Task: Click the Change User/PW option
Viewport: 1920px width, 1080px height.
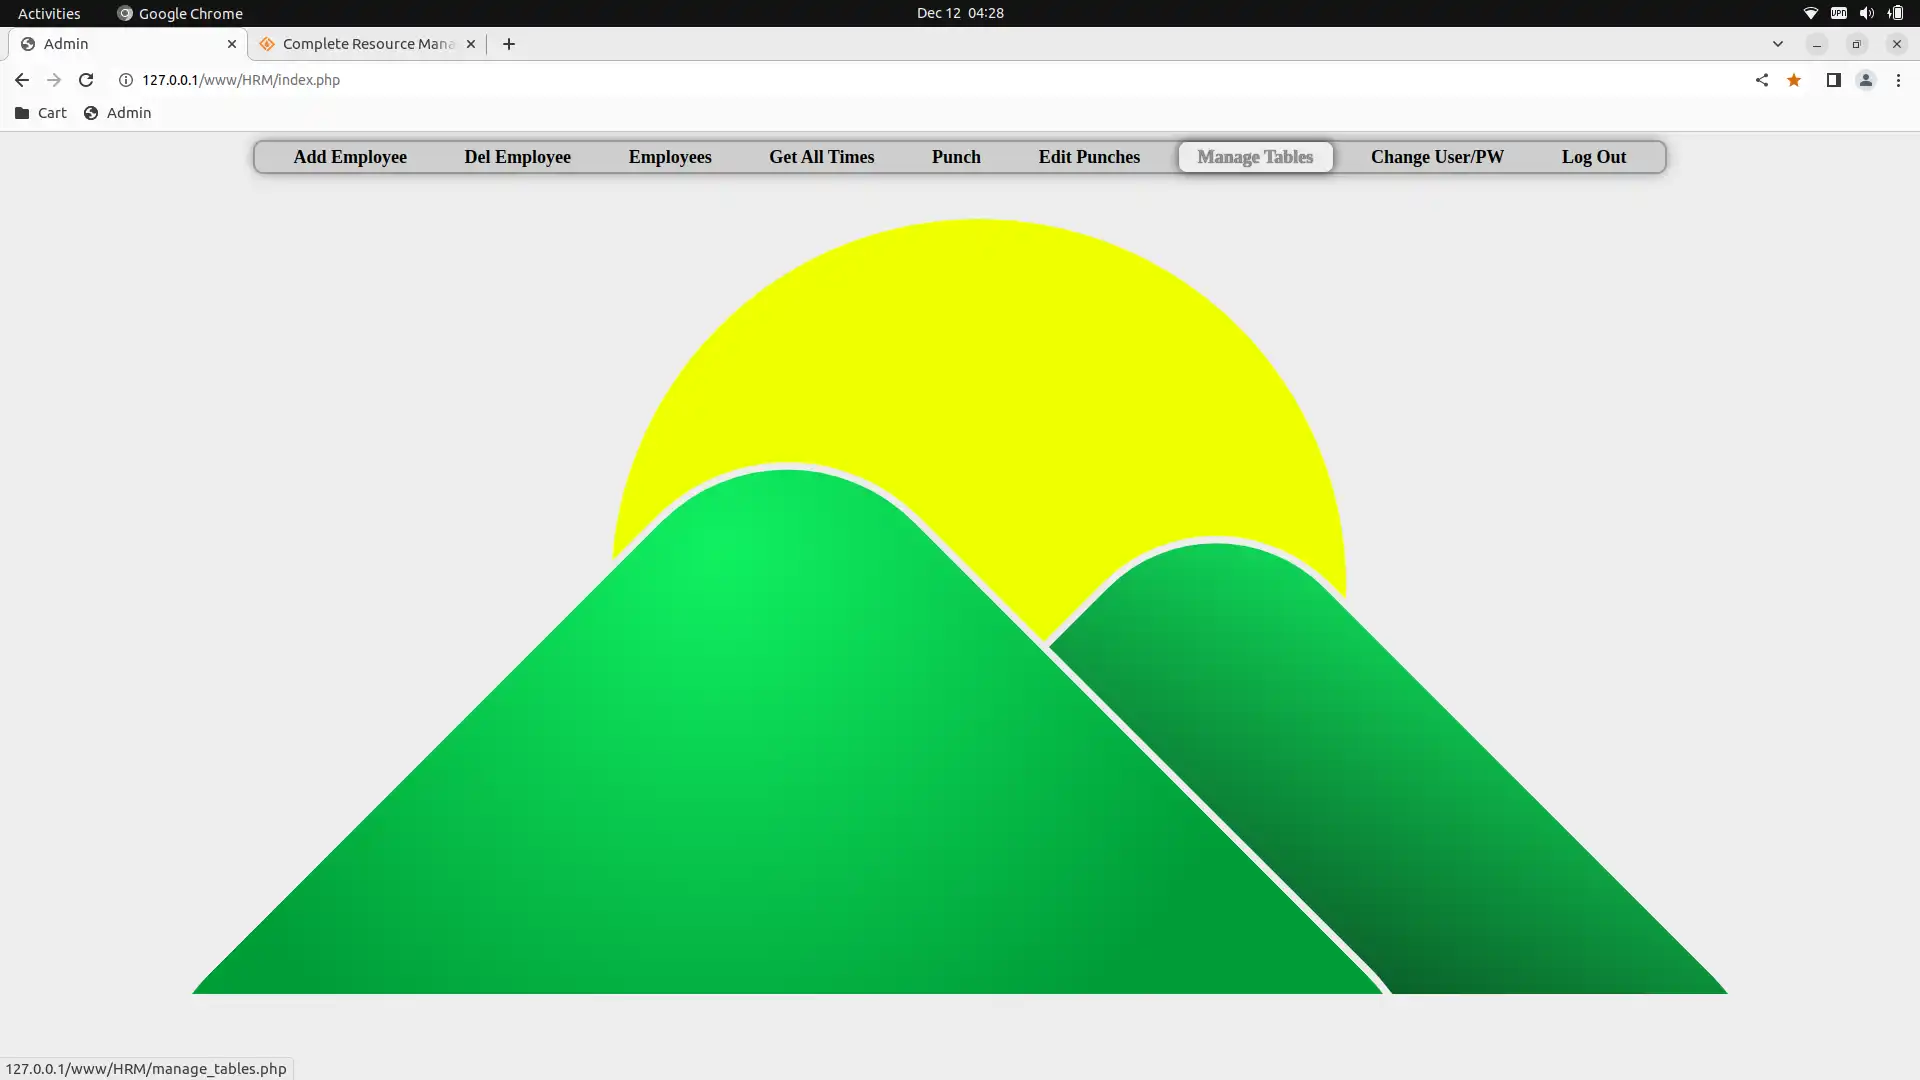Action: [x=1437, y=156]
